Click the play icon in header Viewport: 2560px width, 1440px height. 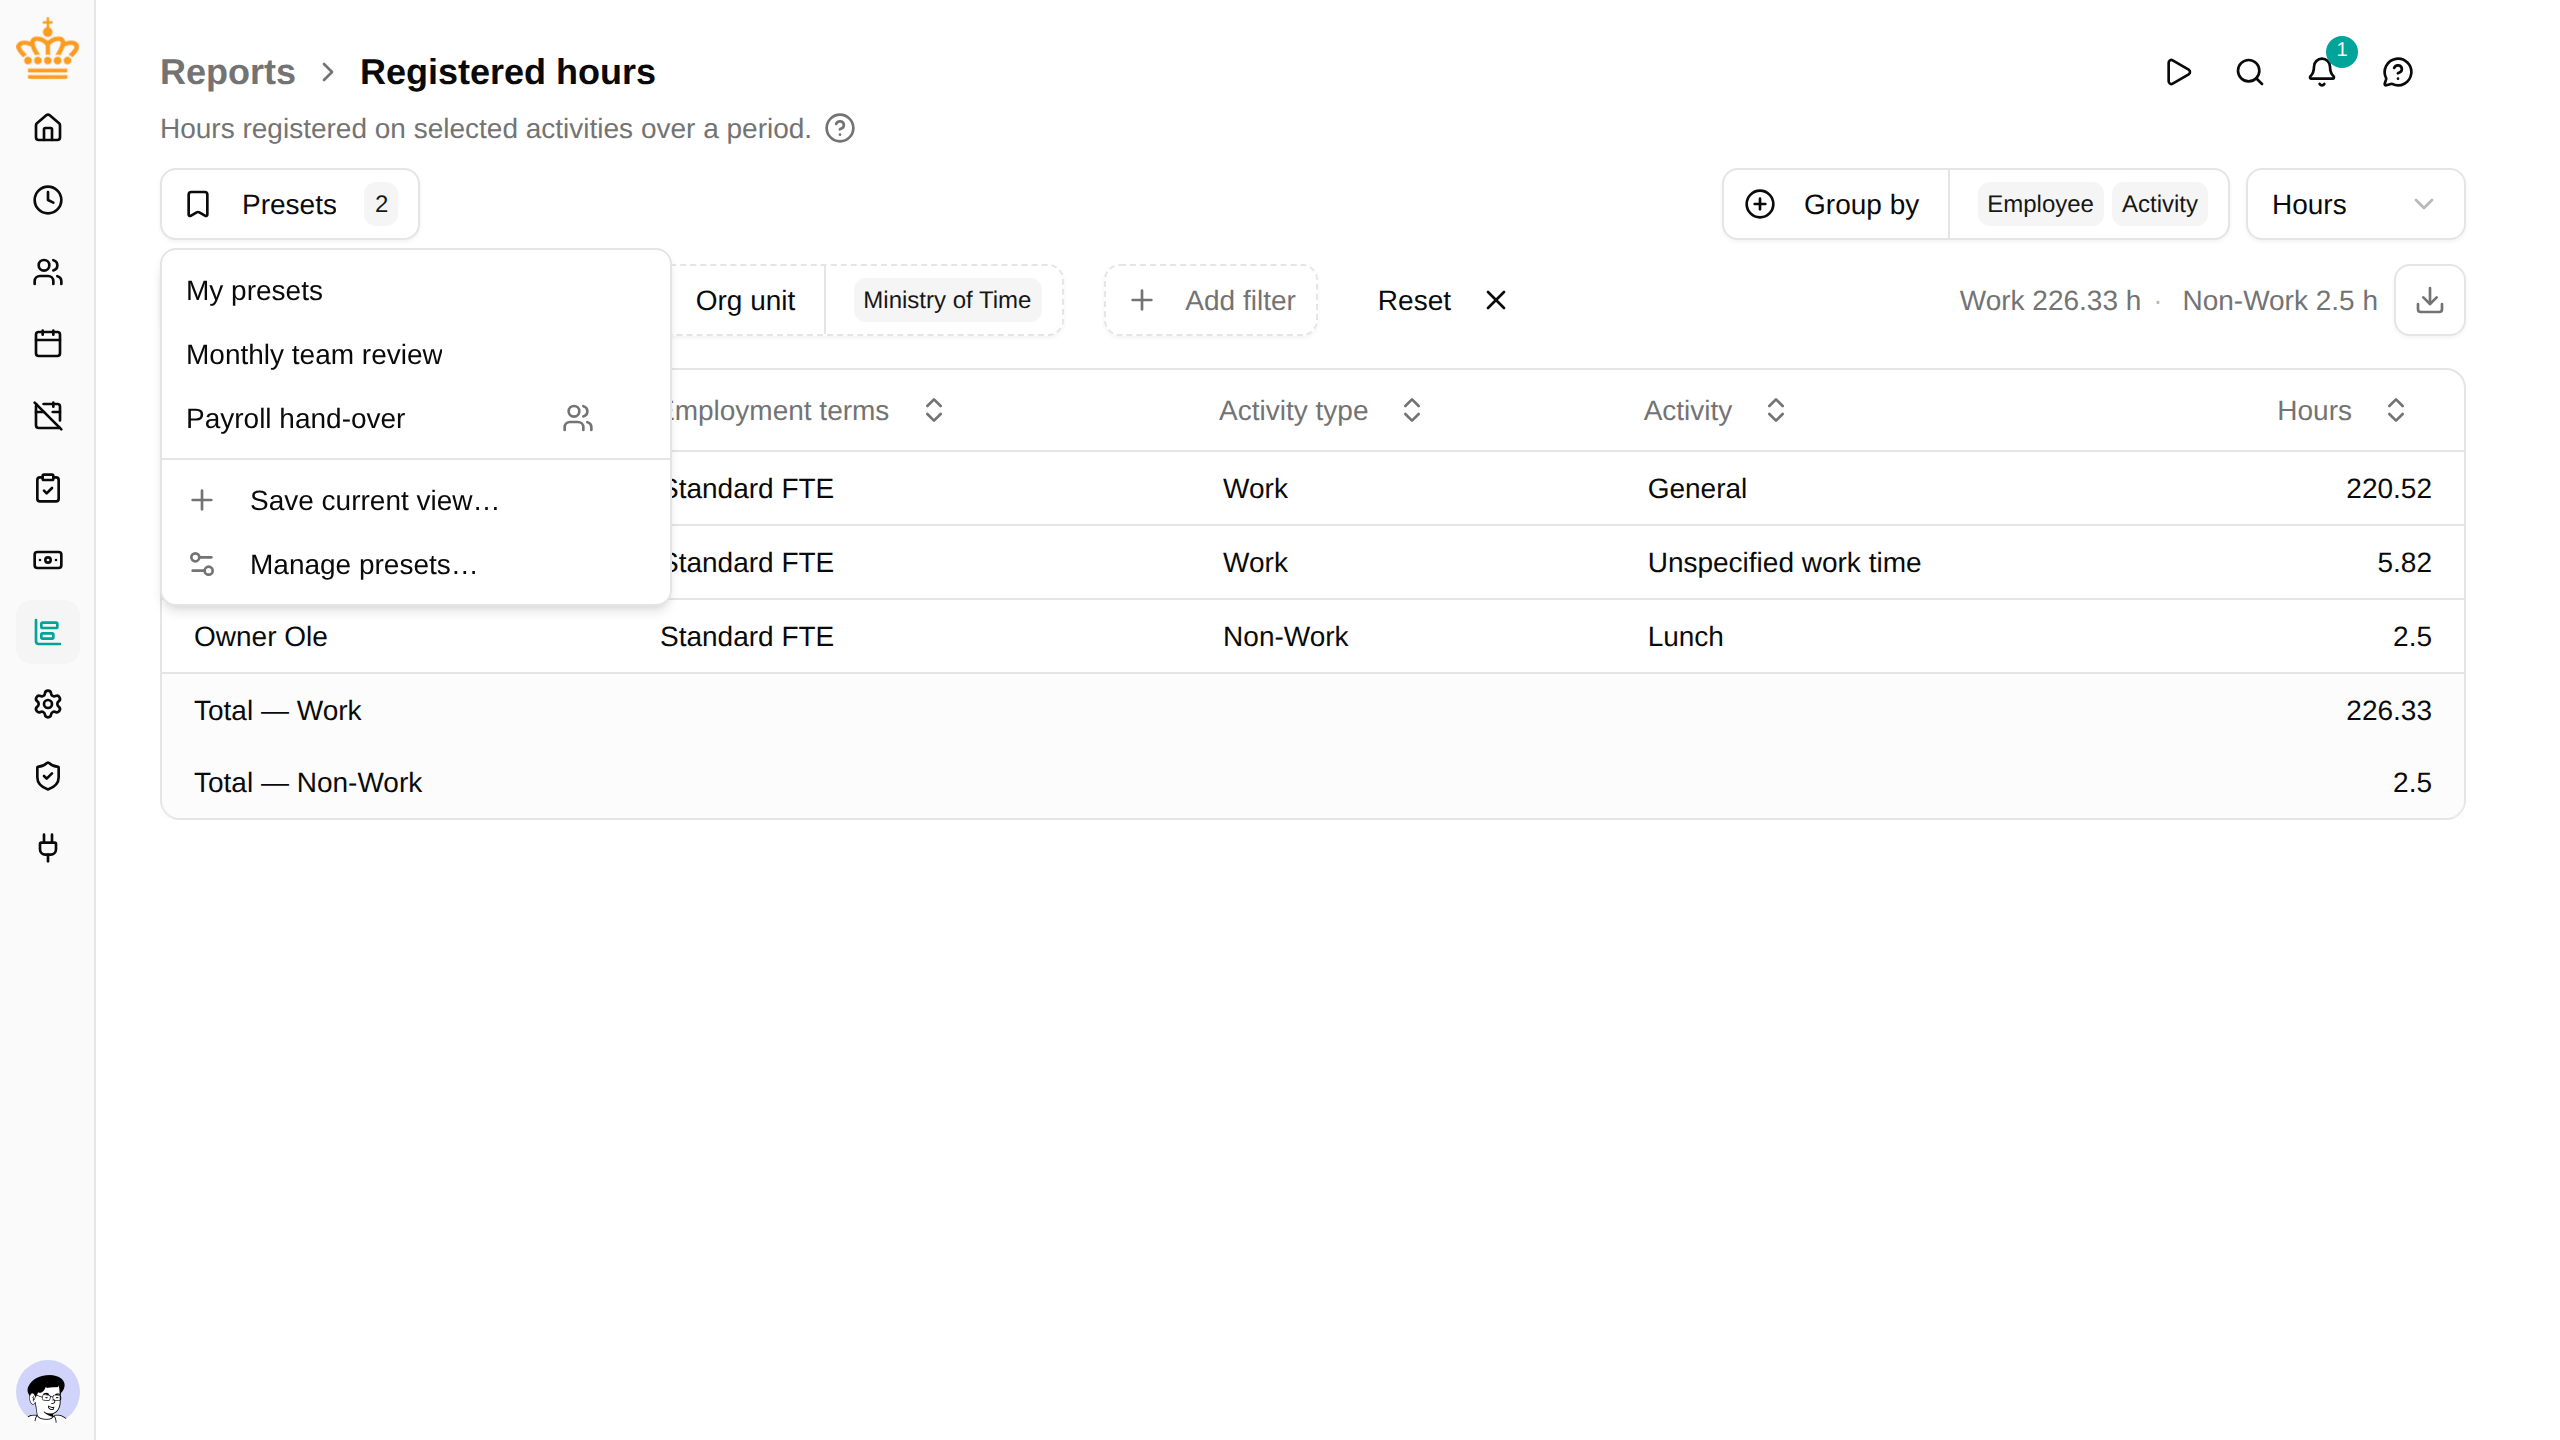pos(2178,72)
